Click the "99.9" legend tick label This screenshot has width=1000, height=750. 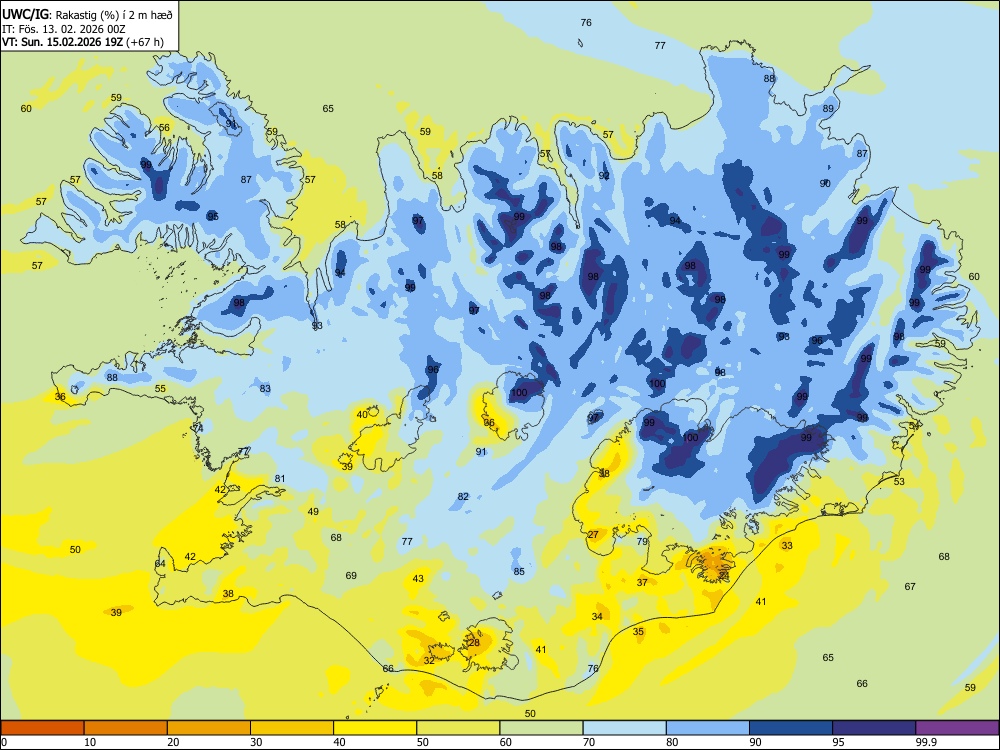(925, 742)
